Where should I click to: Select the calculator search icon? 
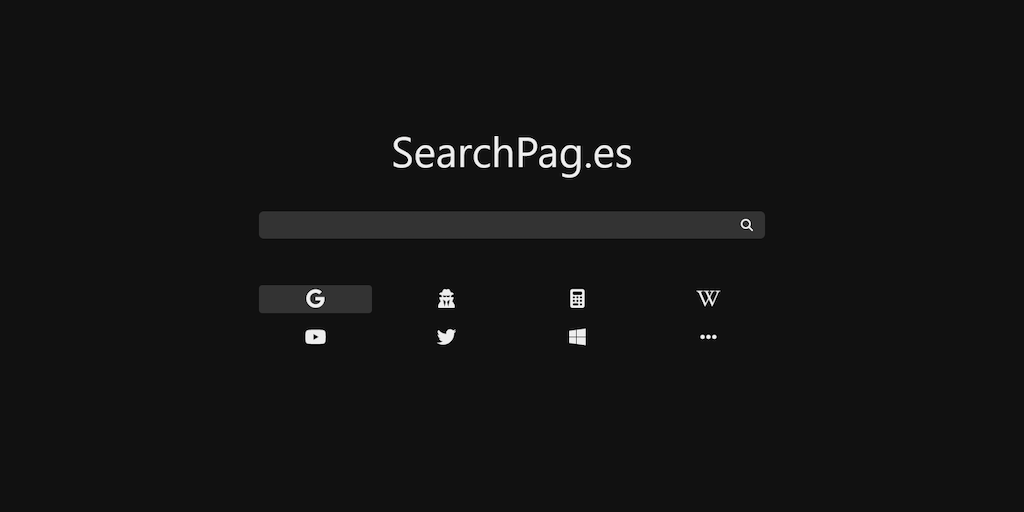[x=577, y=299]
